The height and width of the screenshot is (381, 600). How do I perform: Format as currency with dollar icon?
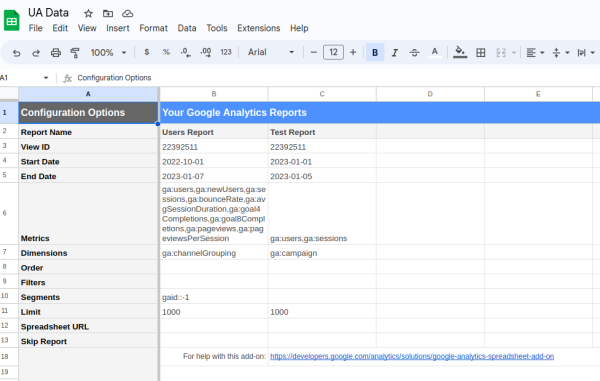click(x=147, y=52)
